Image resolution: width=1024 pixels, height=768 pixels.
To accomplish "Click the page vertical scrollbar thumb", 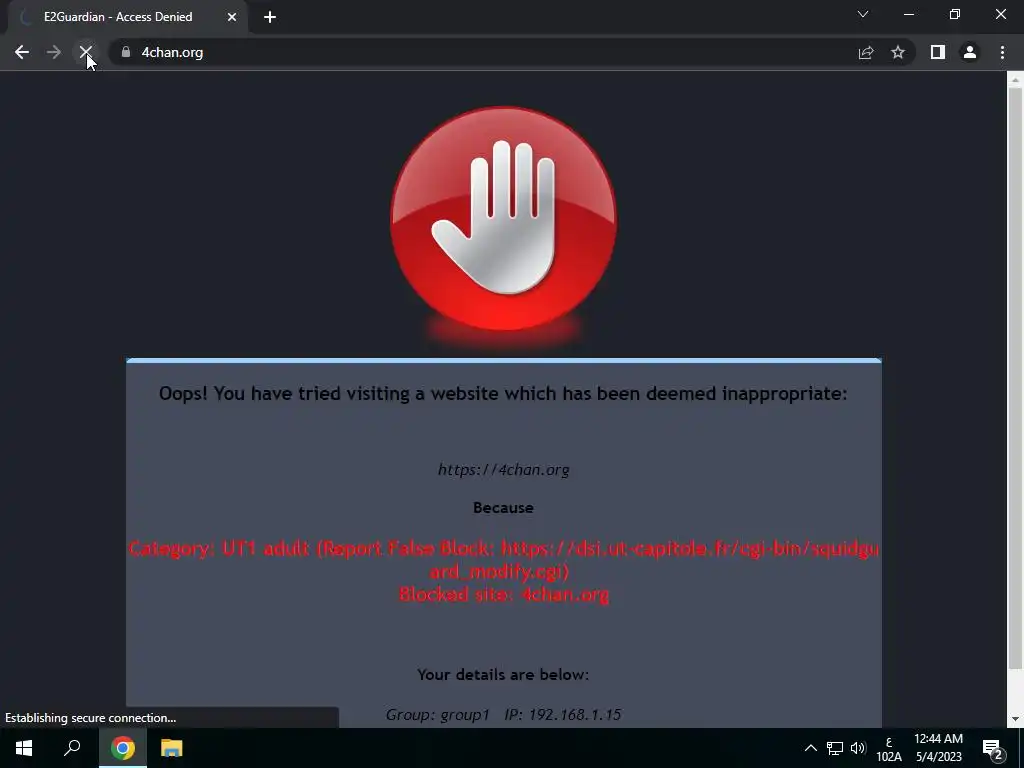I will 1015,379.
